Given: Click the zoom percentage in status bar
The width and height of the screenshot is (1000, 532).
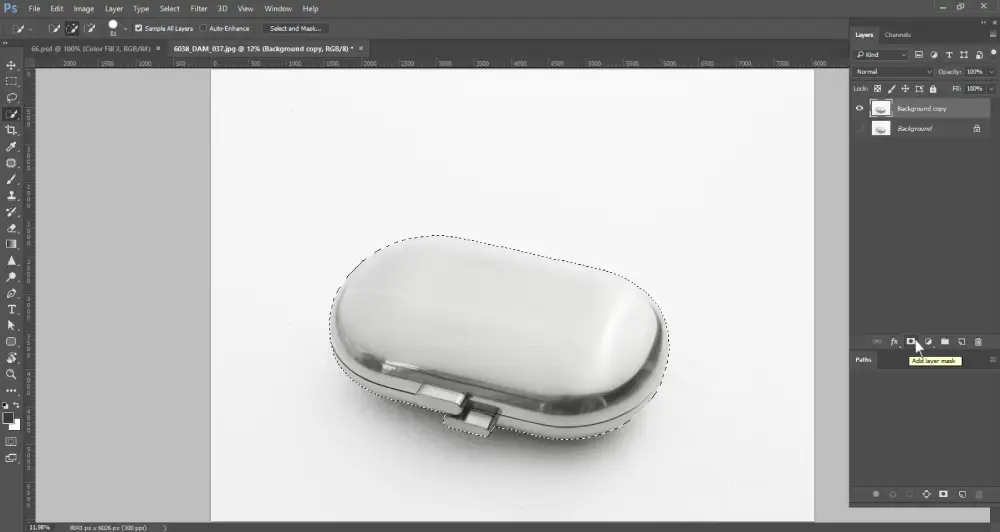Looking at the screenshot, I should [x=40, y=528].
